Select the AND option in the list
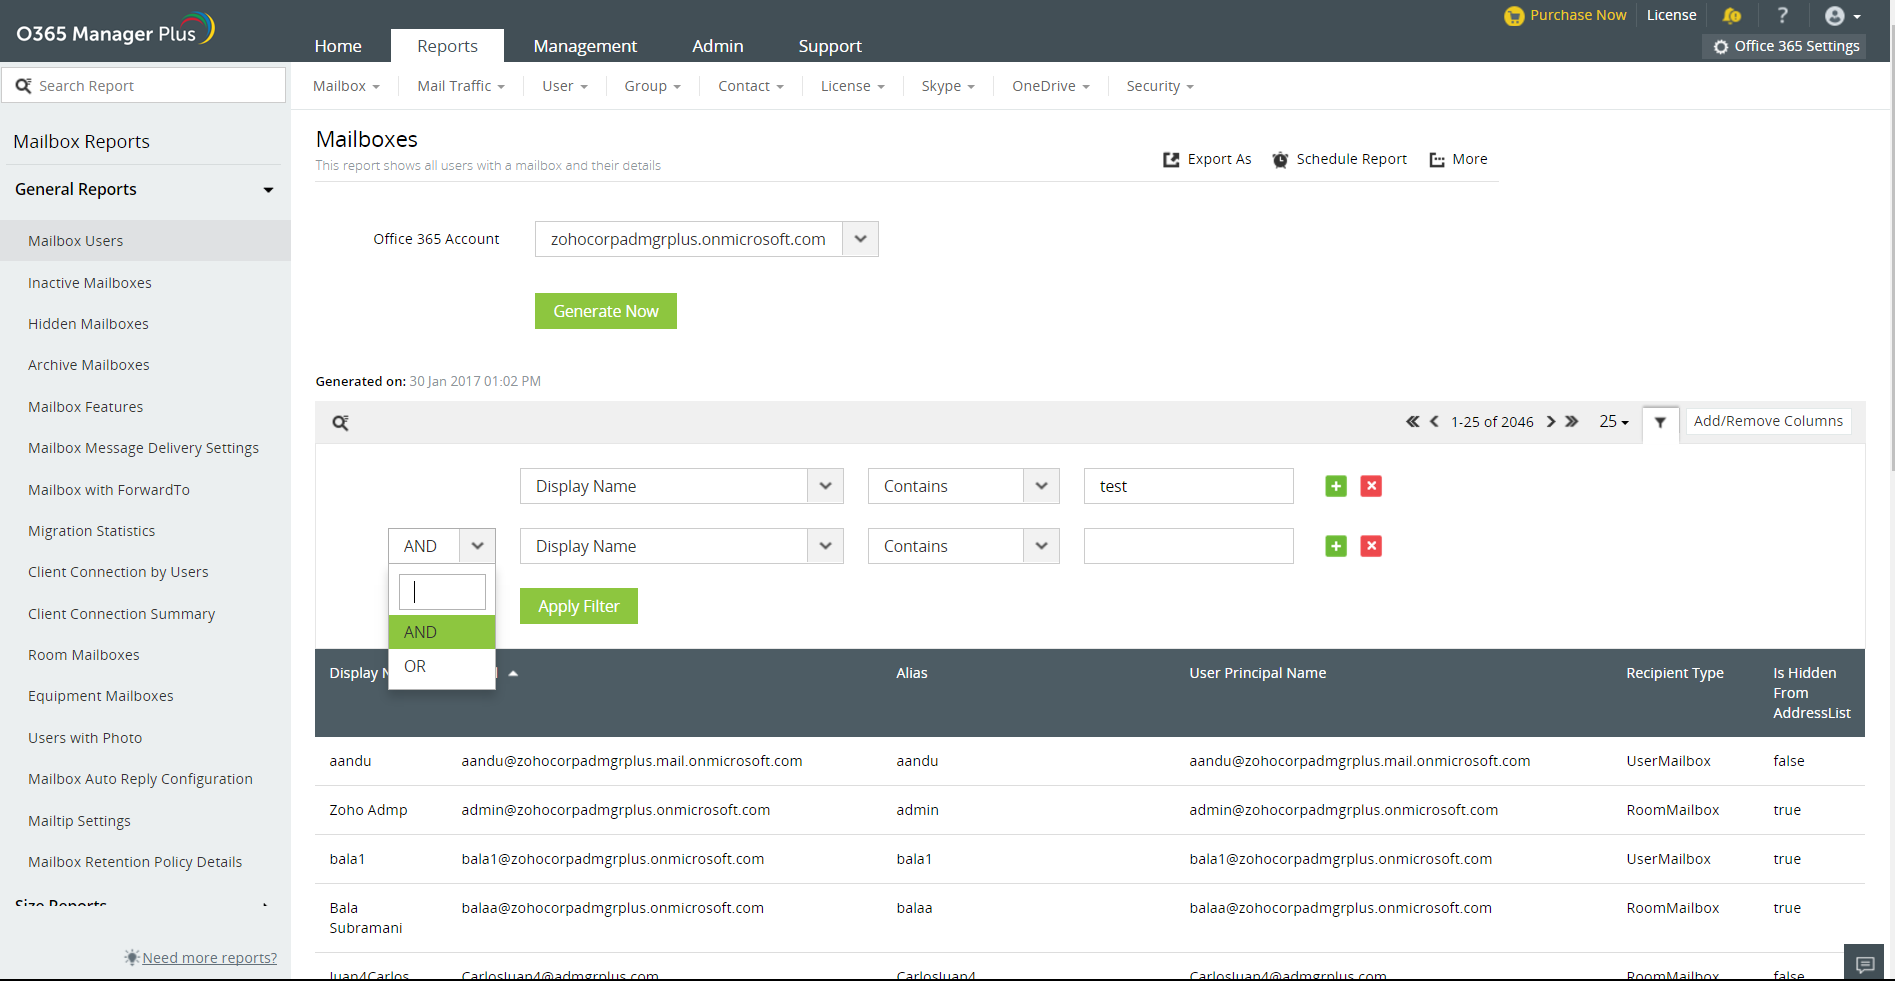 [x=442, y=632]
